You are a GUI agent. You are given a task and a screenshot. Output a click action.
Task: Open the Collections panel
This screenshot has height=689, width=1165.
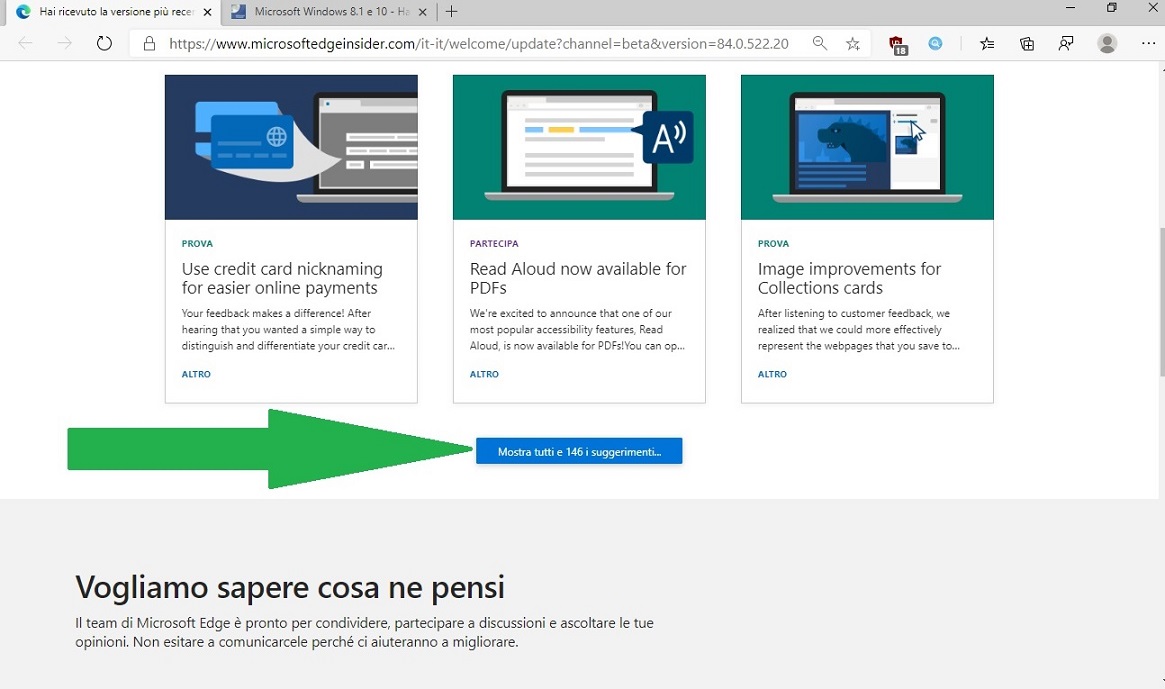(1027, 44)
